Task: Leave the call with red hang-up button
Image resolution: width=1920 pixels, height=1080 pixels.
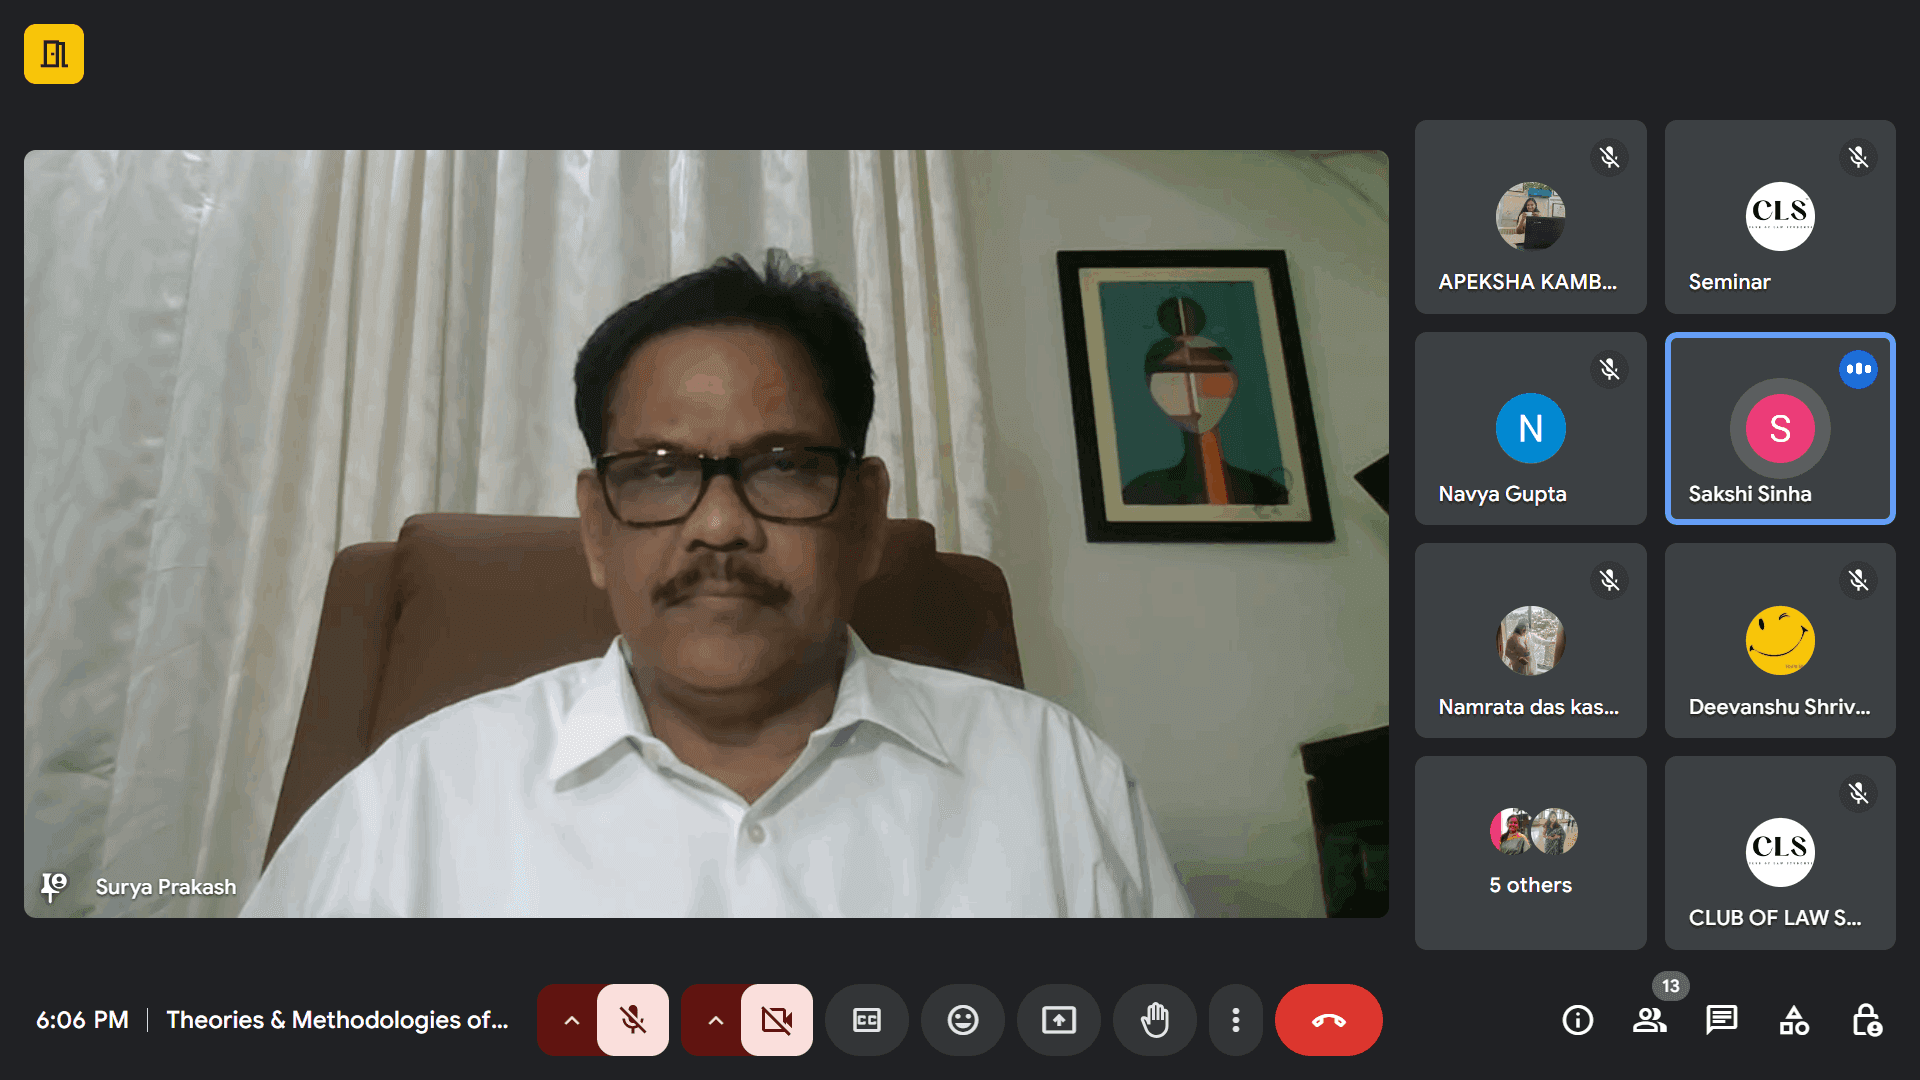Action: click(x=1329, y=1020)
